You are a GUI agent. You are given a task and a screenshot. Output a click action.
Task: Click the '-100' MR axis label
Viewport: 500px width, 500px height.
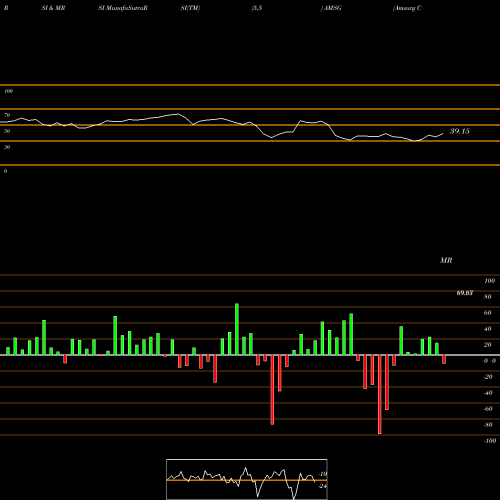(x=490, y=441)
